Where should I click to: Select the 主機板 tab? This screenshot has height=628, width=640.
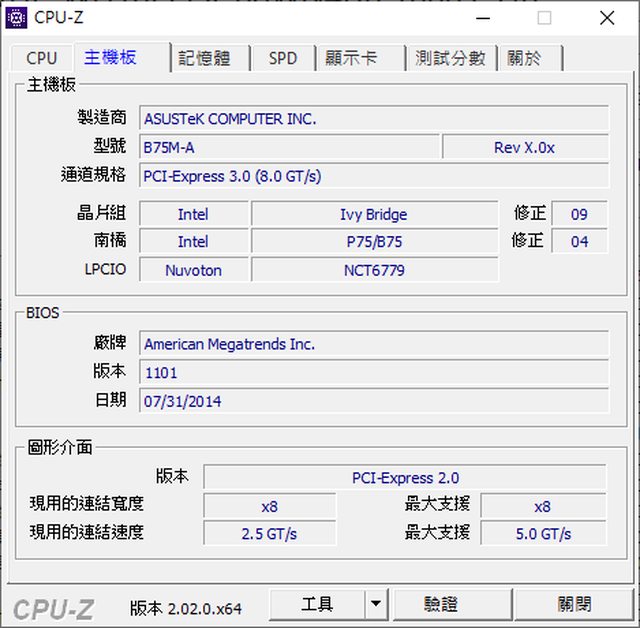(110, 57)
